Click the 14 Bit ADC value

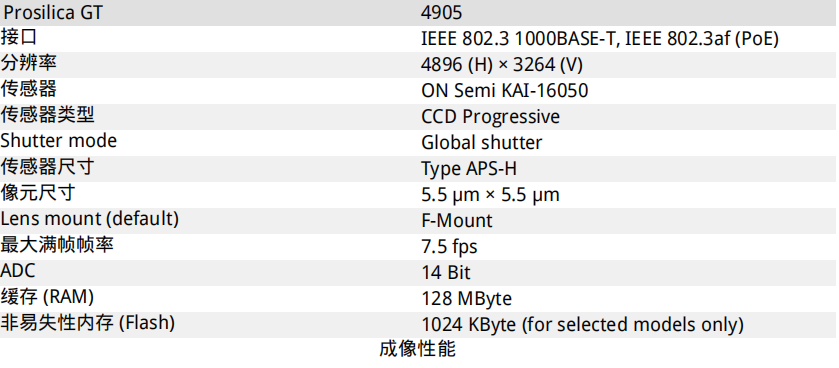tap(446, 272)
